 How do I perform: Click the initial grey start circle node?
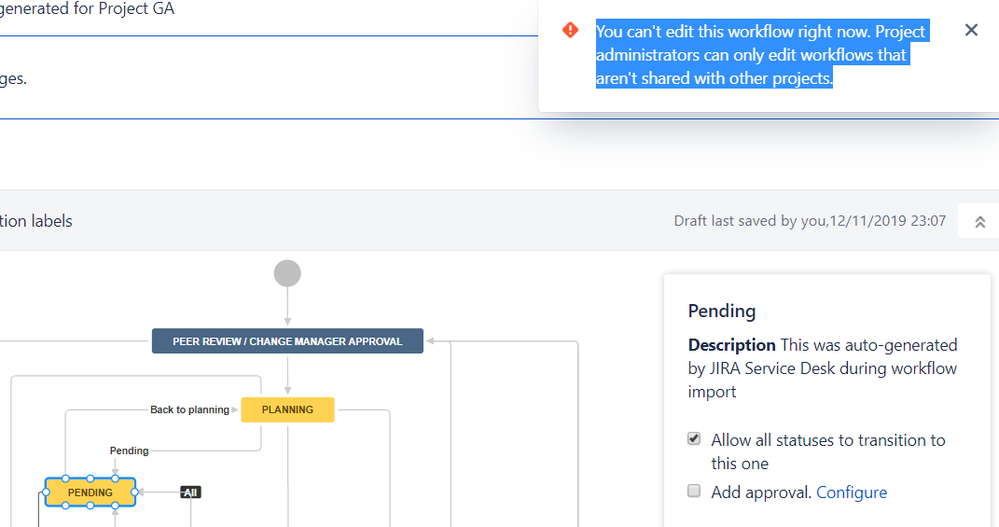(287, 273)
